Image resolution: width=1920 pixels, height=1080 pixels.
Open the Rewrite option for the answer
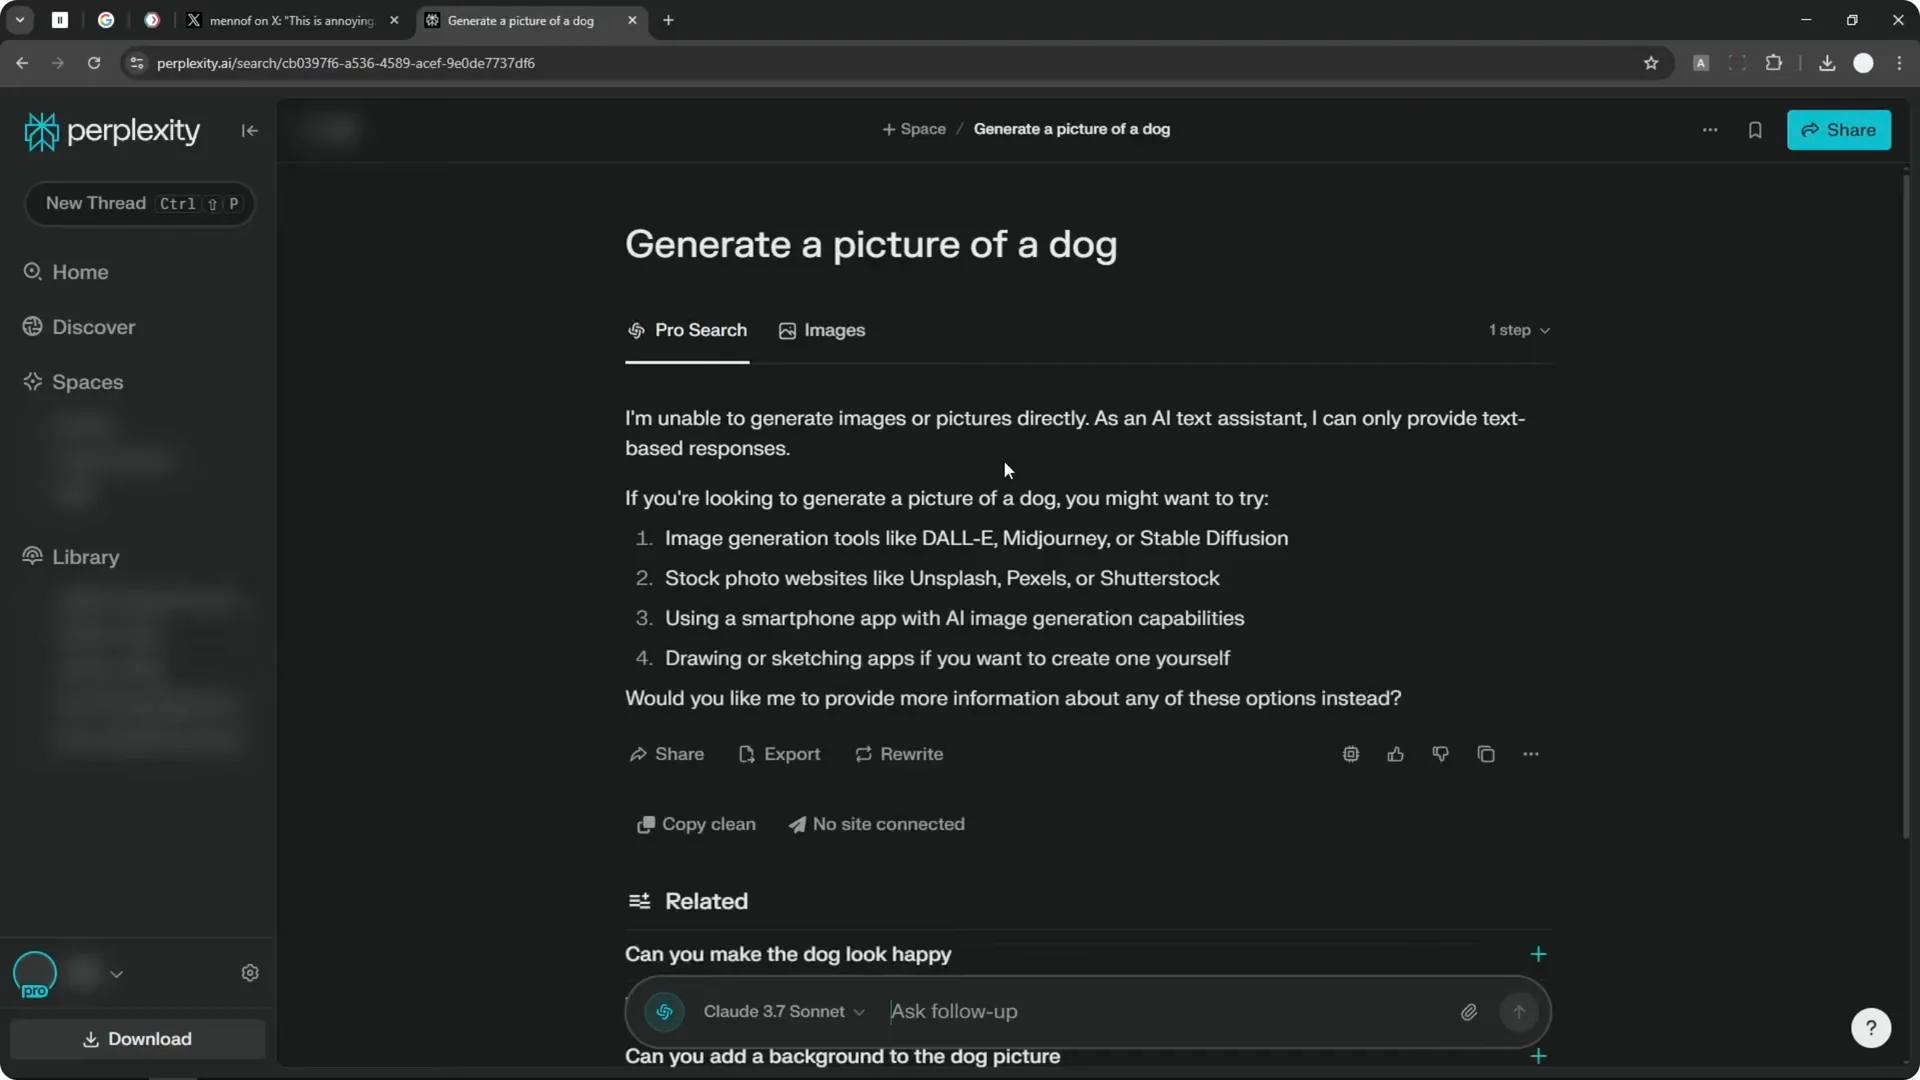coord(898,754)
